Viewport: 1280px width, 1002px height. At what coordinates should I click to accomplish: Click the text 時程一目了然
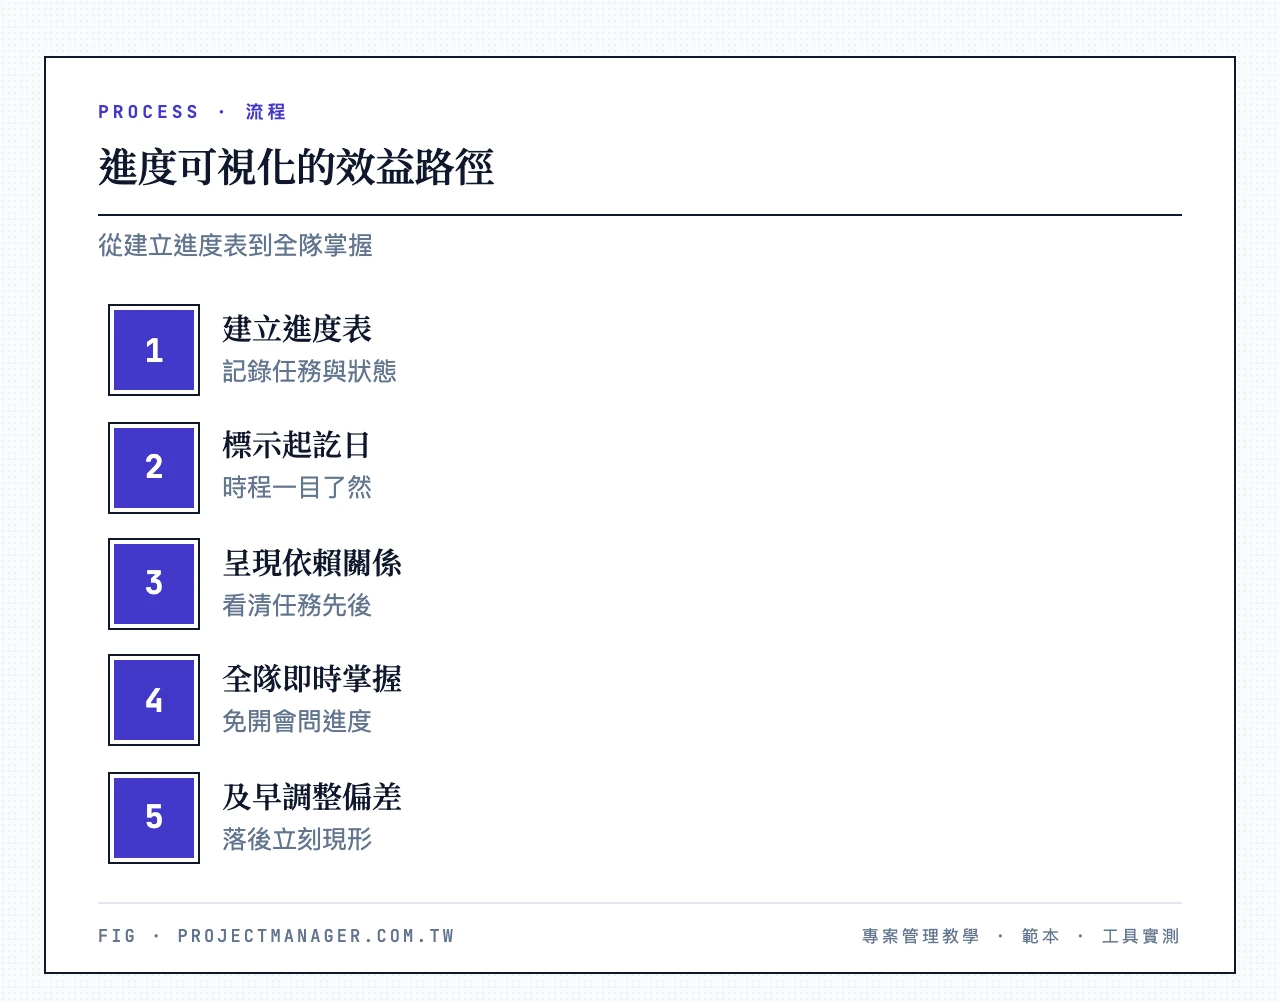click(297, 487)
